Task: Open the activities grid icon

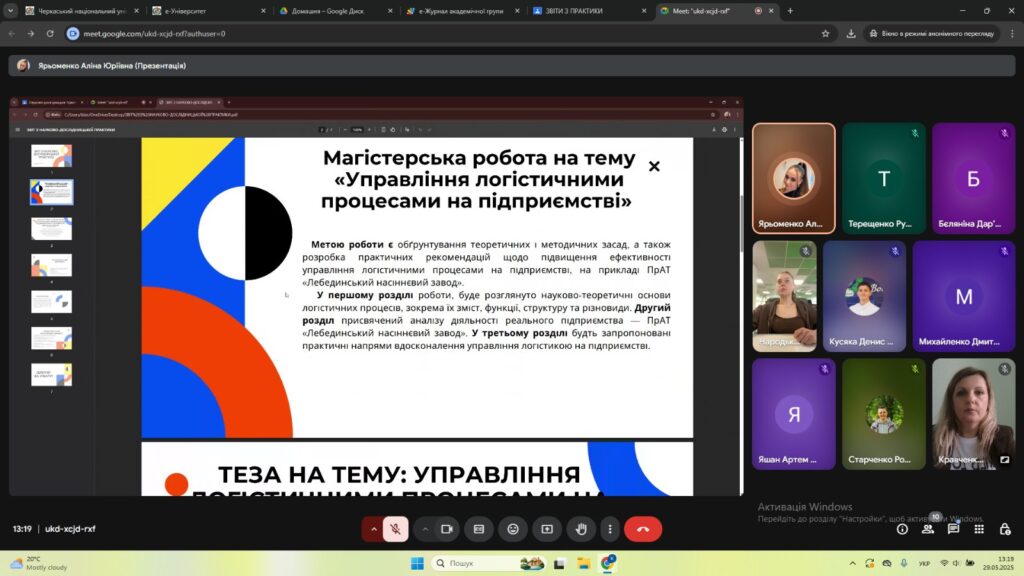Action: (979, 529)
